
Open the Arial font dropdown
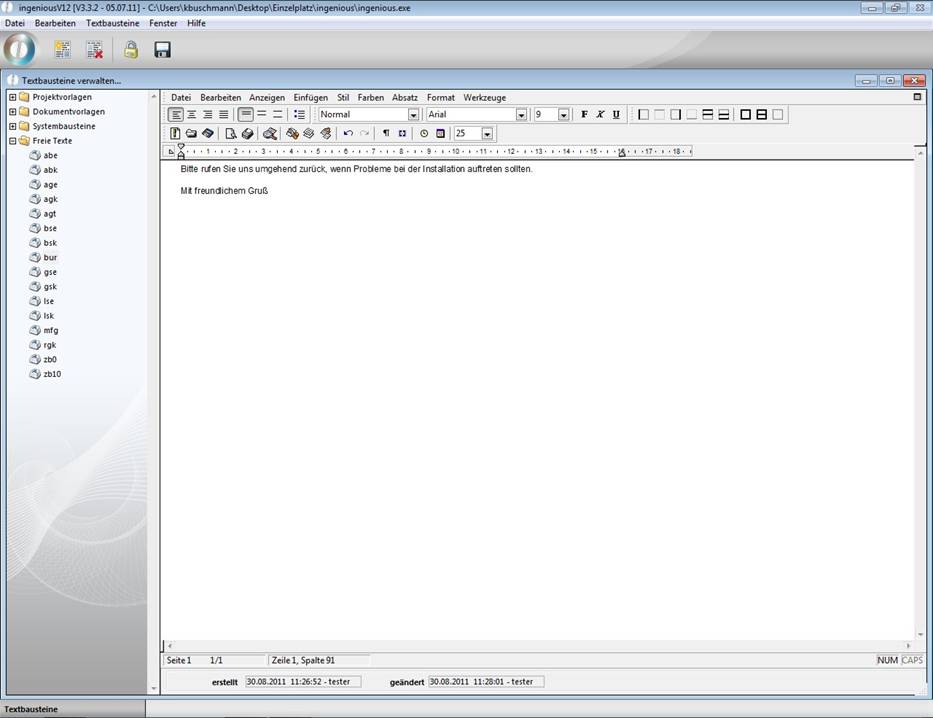(x=520, y=115)
